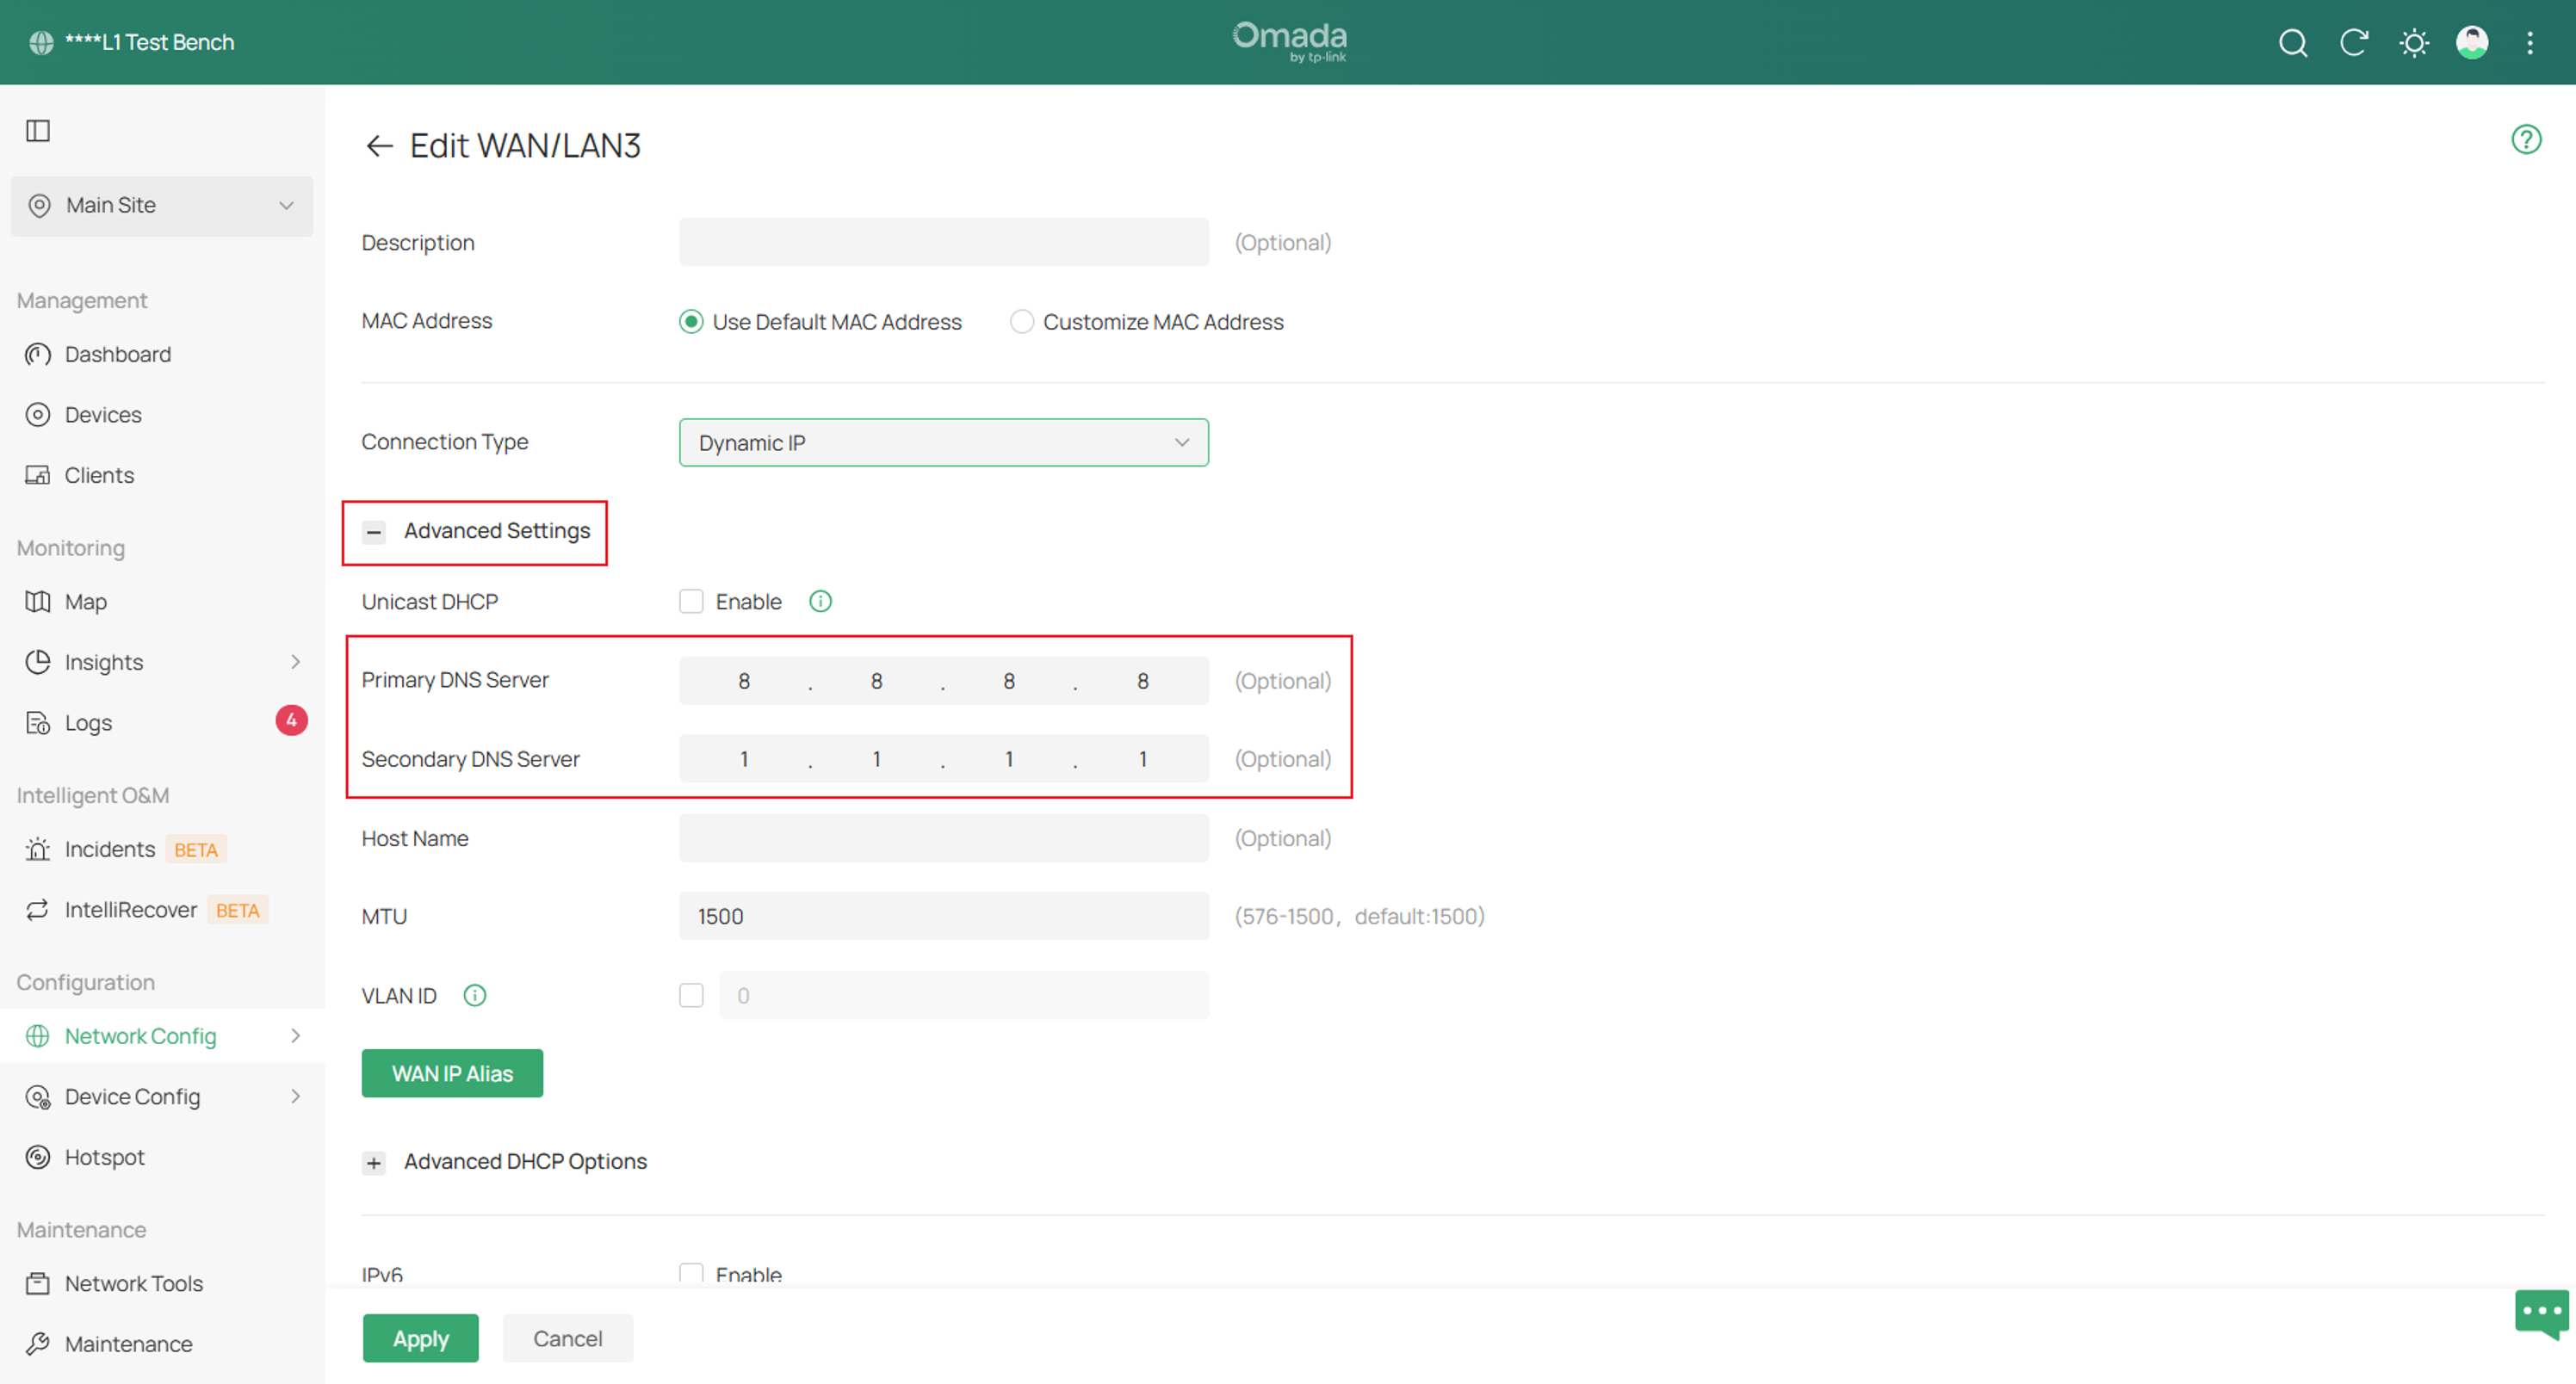Open the three-dot more options menu
This screenshot has width=2576, height=1384.
pyautogui.click(x=2530, y=43)
